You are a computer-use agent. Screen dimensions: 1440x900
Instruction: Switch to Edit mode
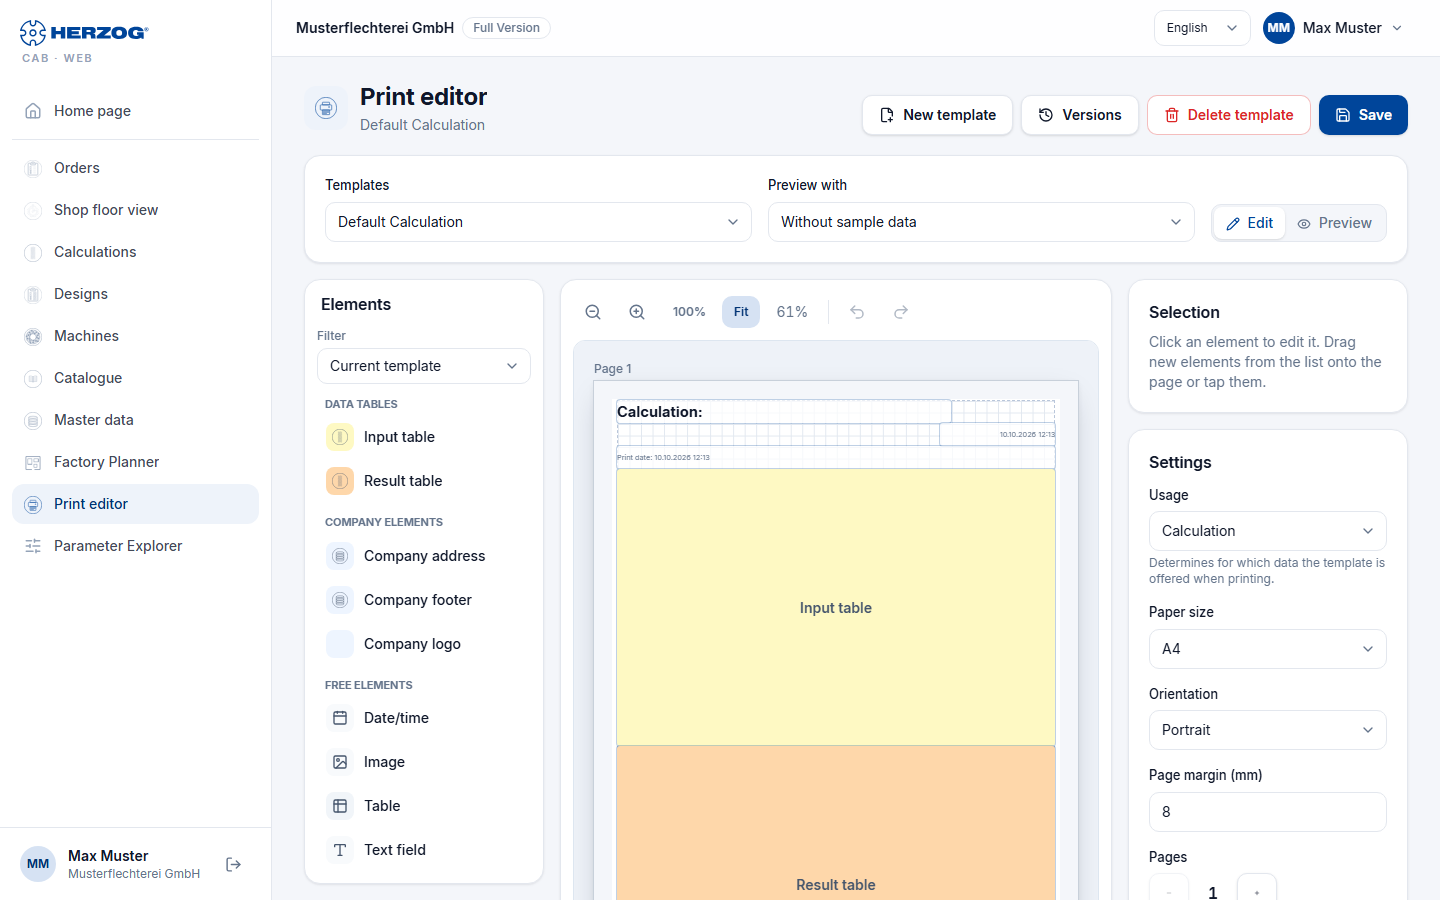click(x=1250, y=223)
